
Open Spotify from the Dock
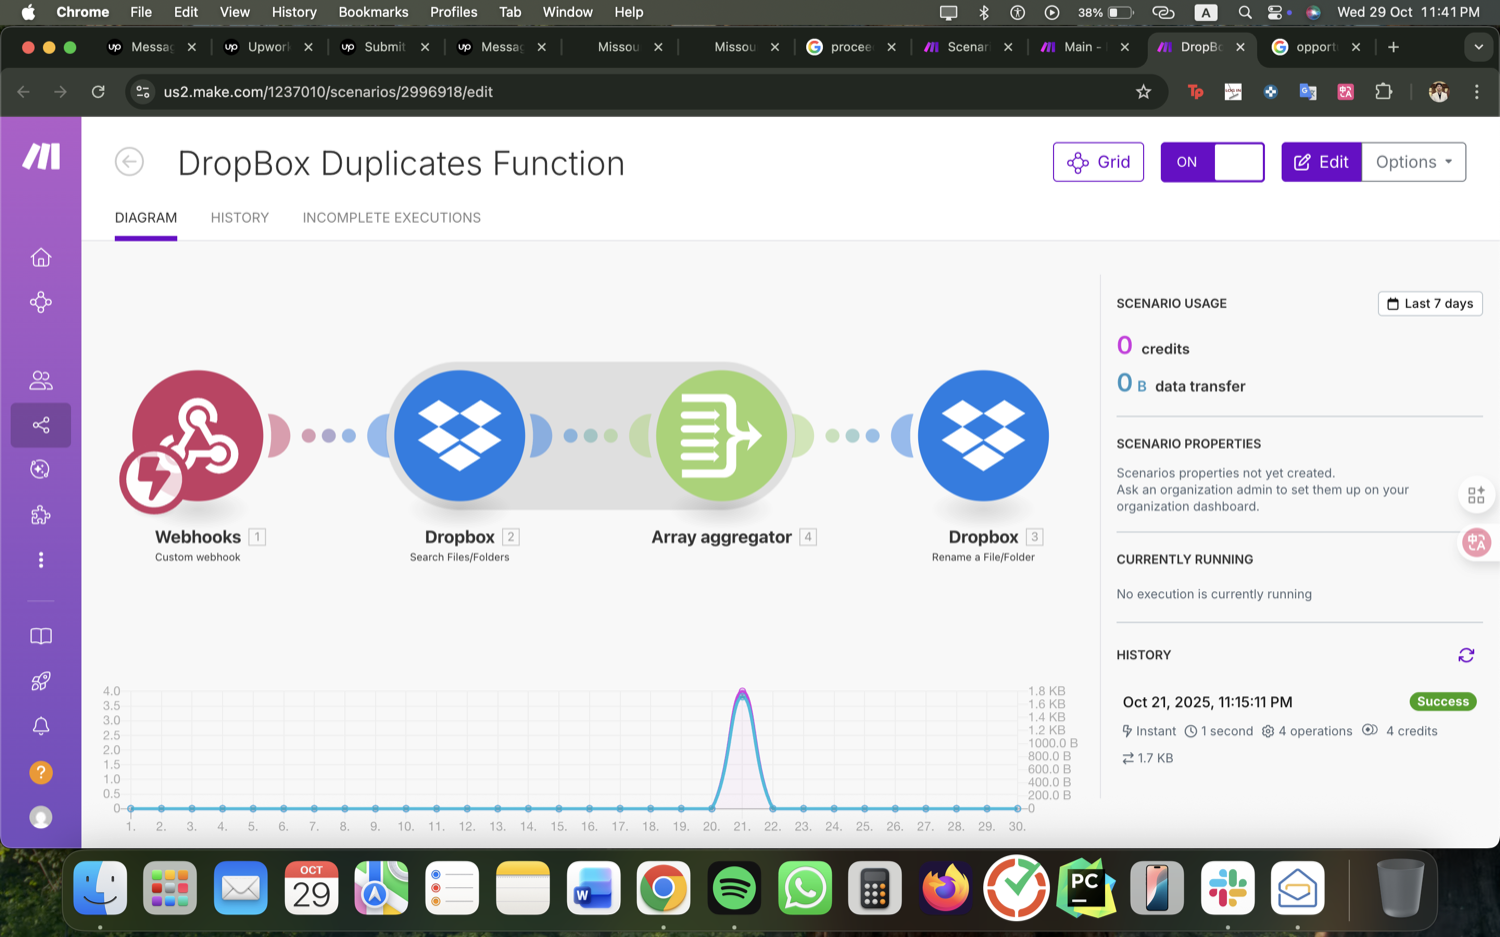(734, 888)
